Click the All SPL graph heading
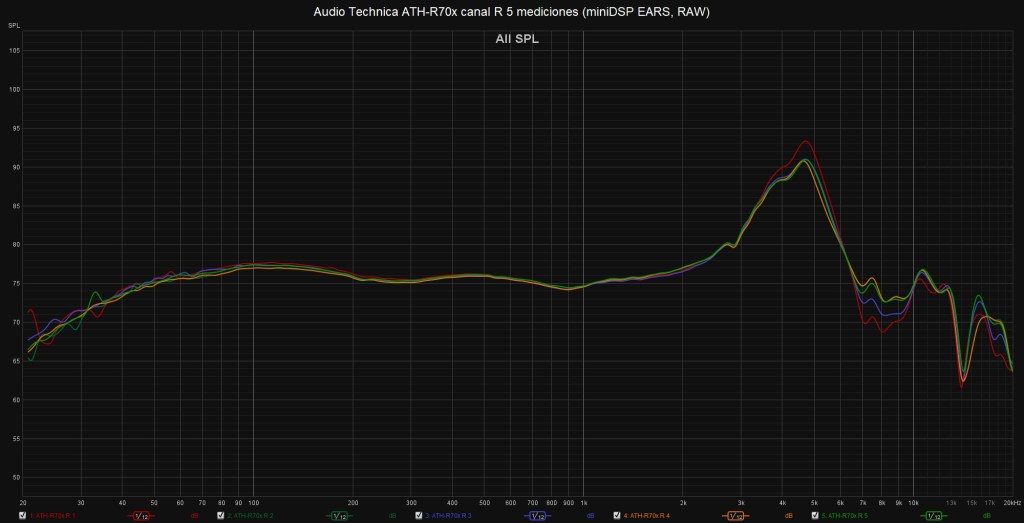The image size is (1024, 523). click(517, 39)
